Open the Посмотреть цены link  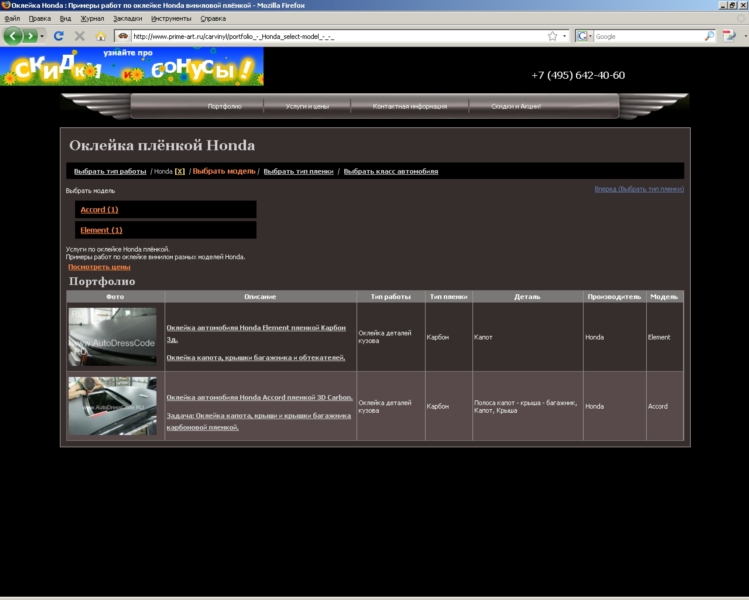pyautogui.click(x=99, y=267)
